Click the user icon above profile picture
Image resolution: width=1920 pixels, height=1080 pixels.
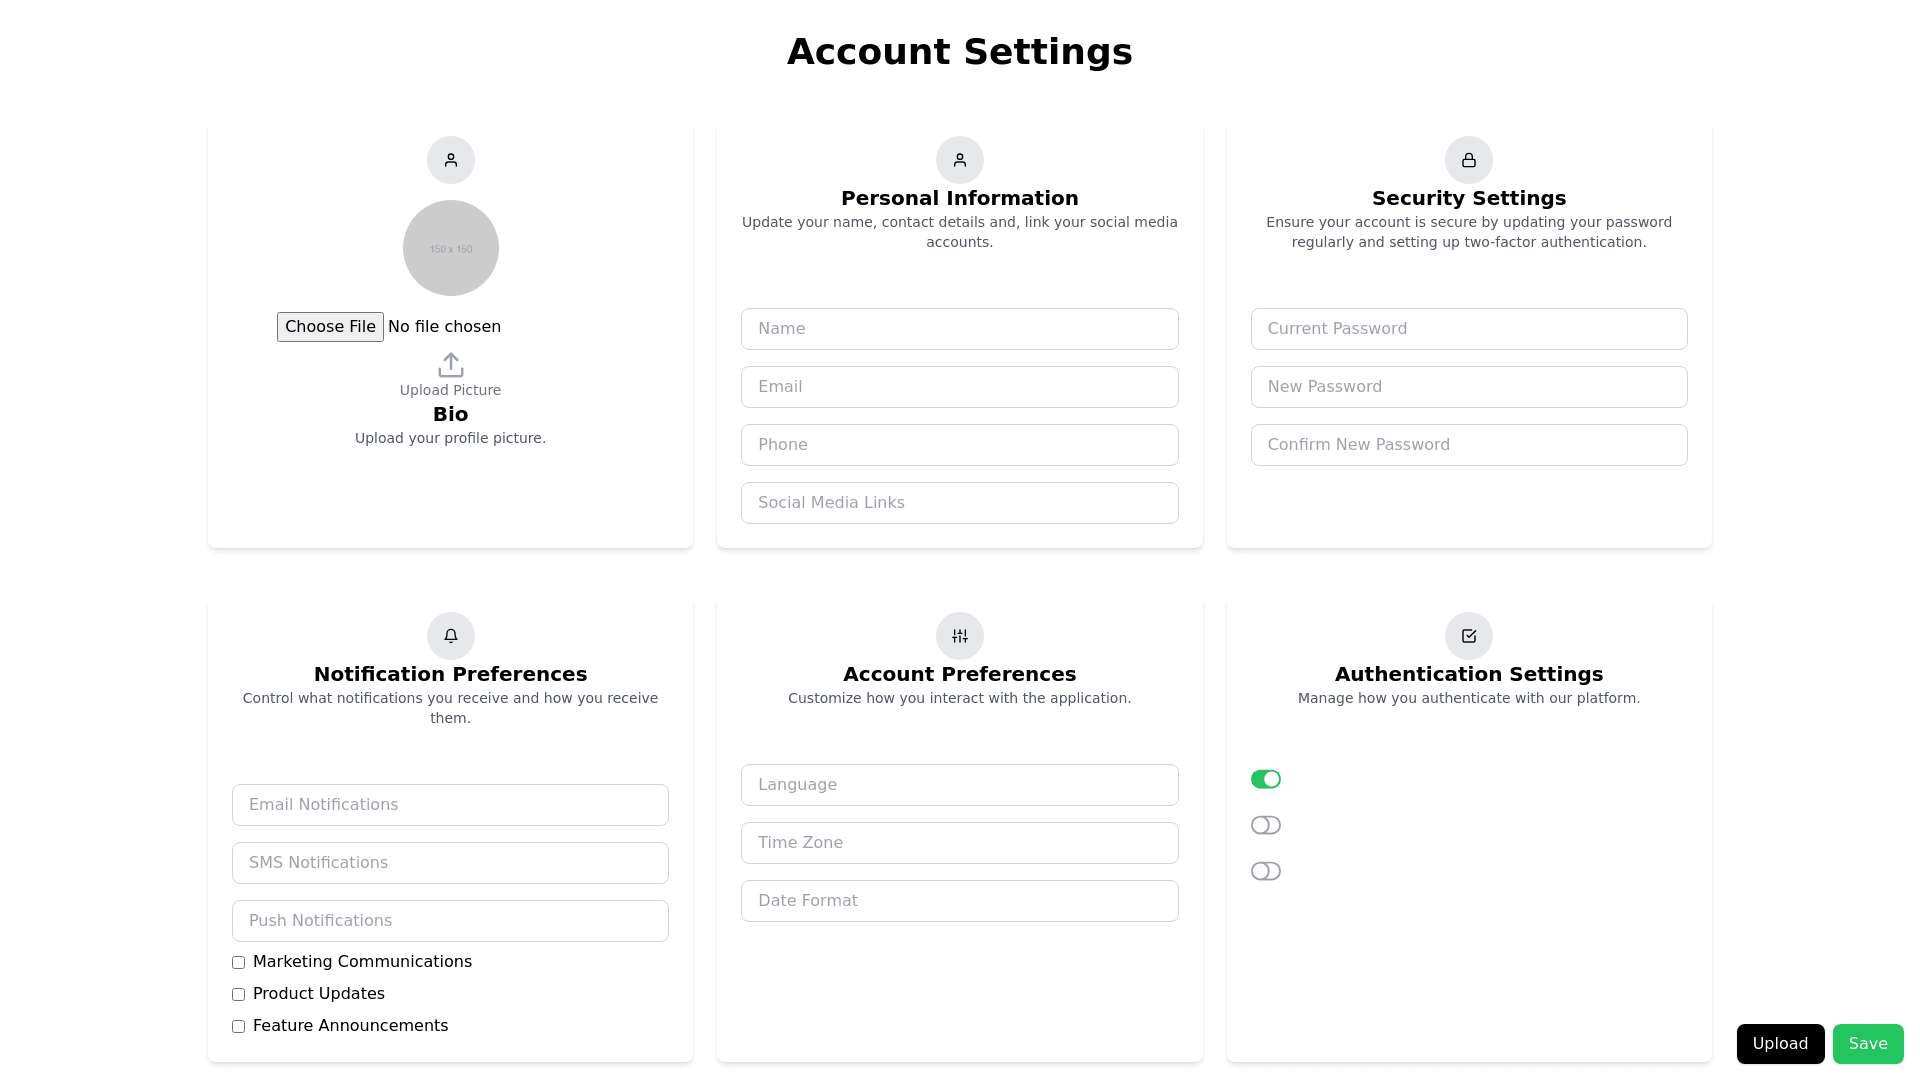tap(450, 160)
